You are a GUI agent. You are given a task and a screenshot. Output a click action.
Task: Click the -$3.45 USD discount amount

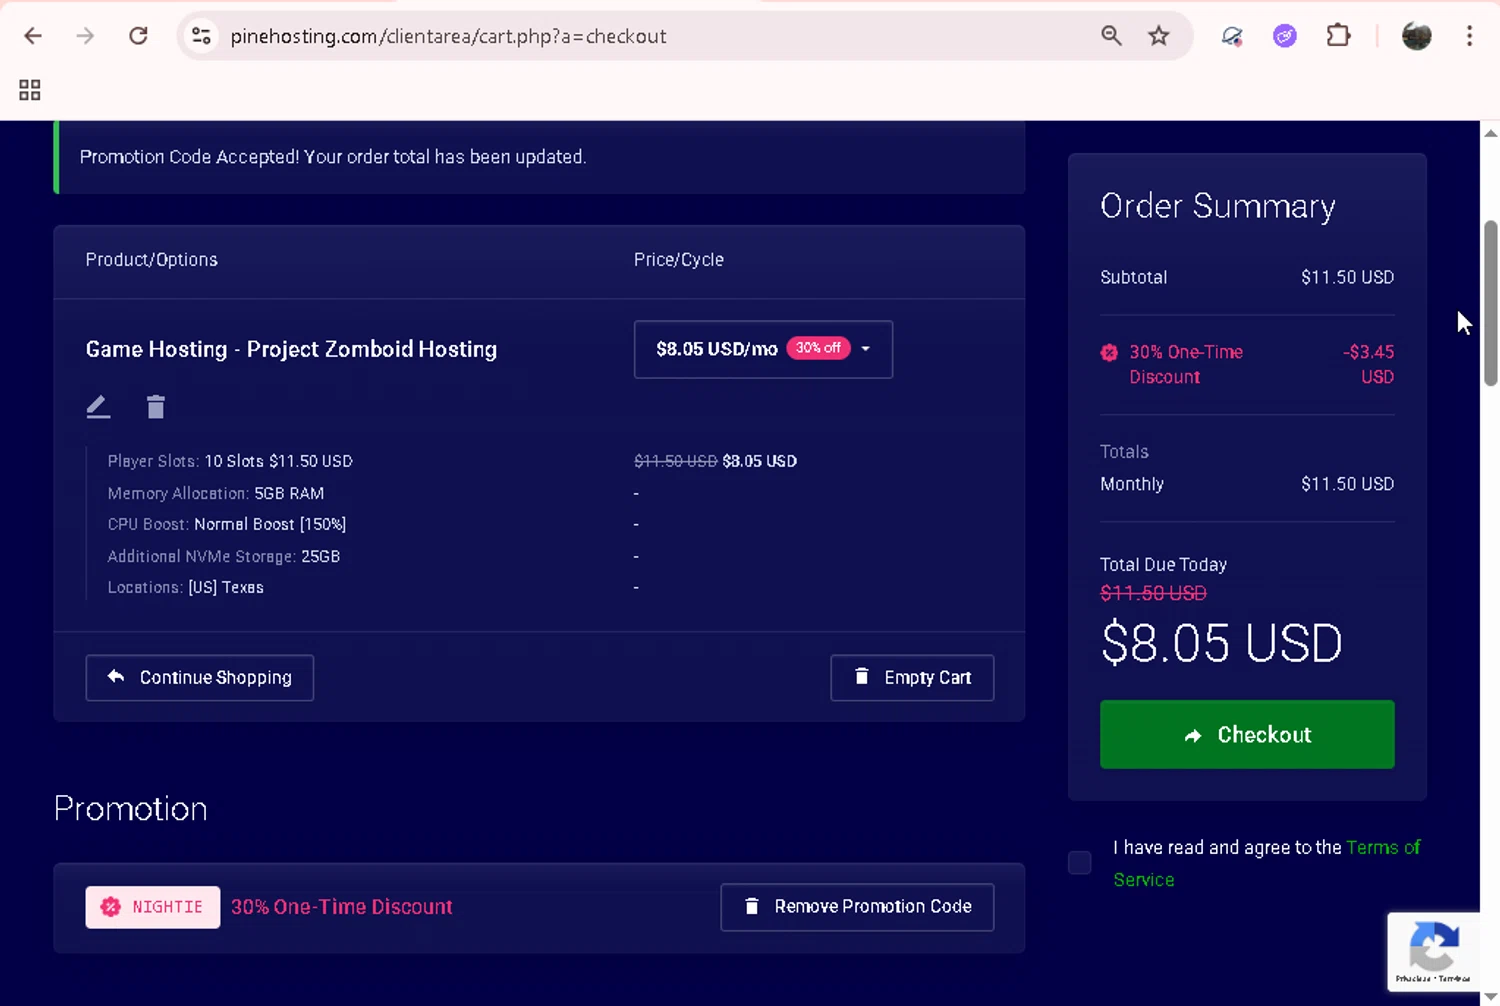[x=1368, y=364]
